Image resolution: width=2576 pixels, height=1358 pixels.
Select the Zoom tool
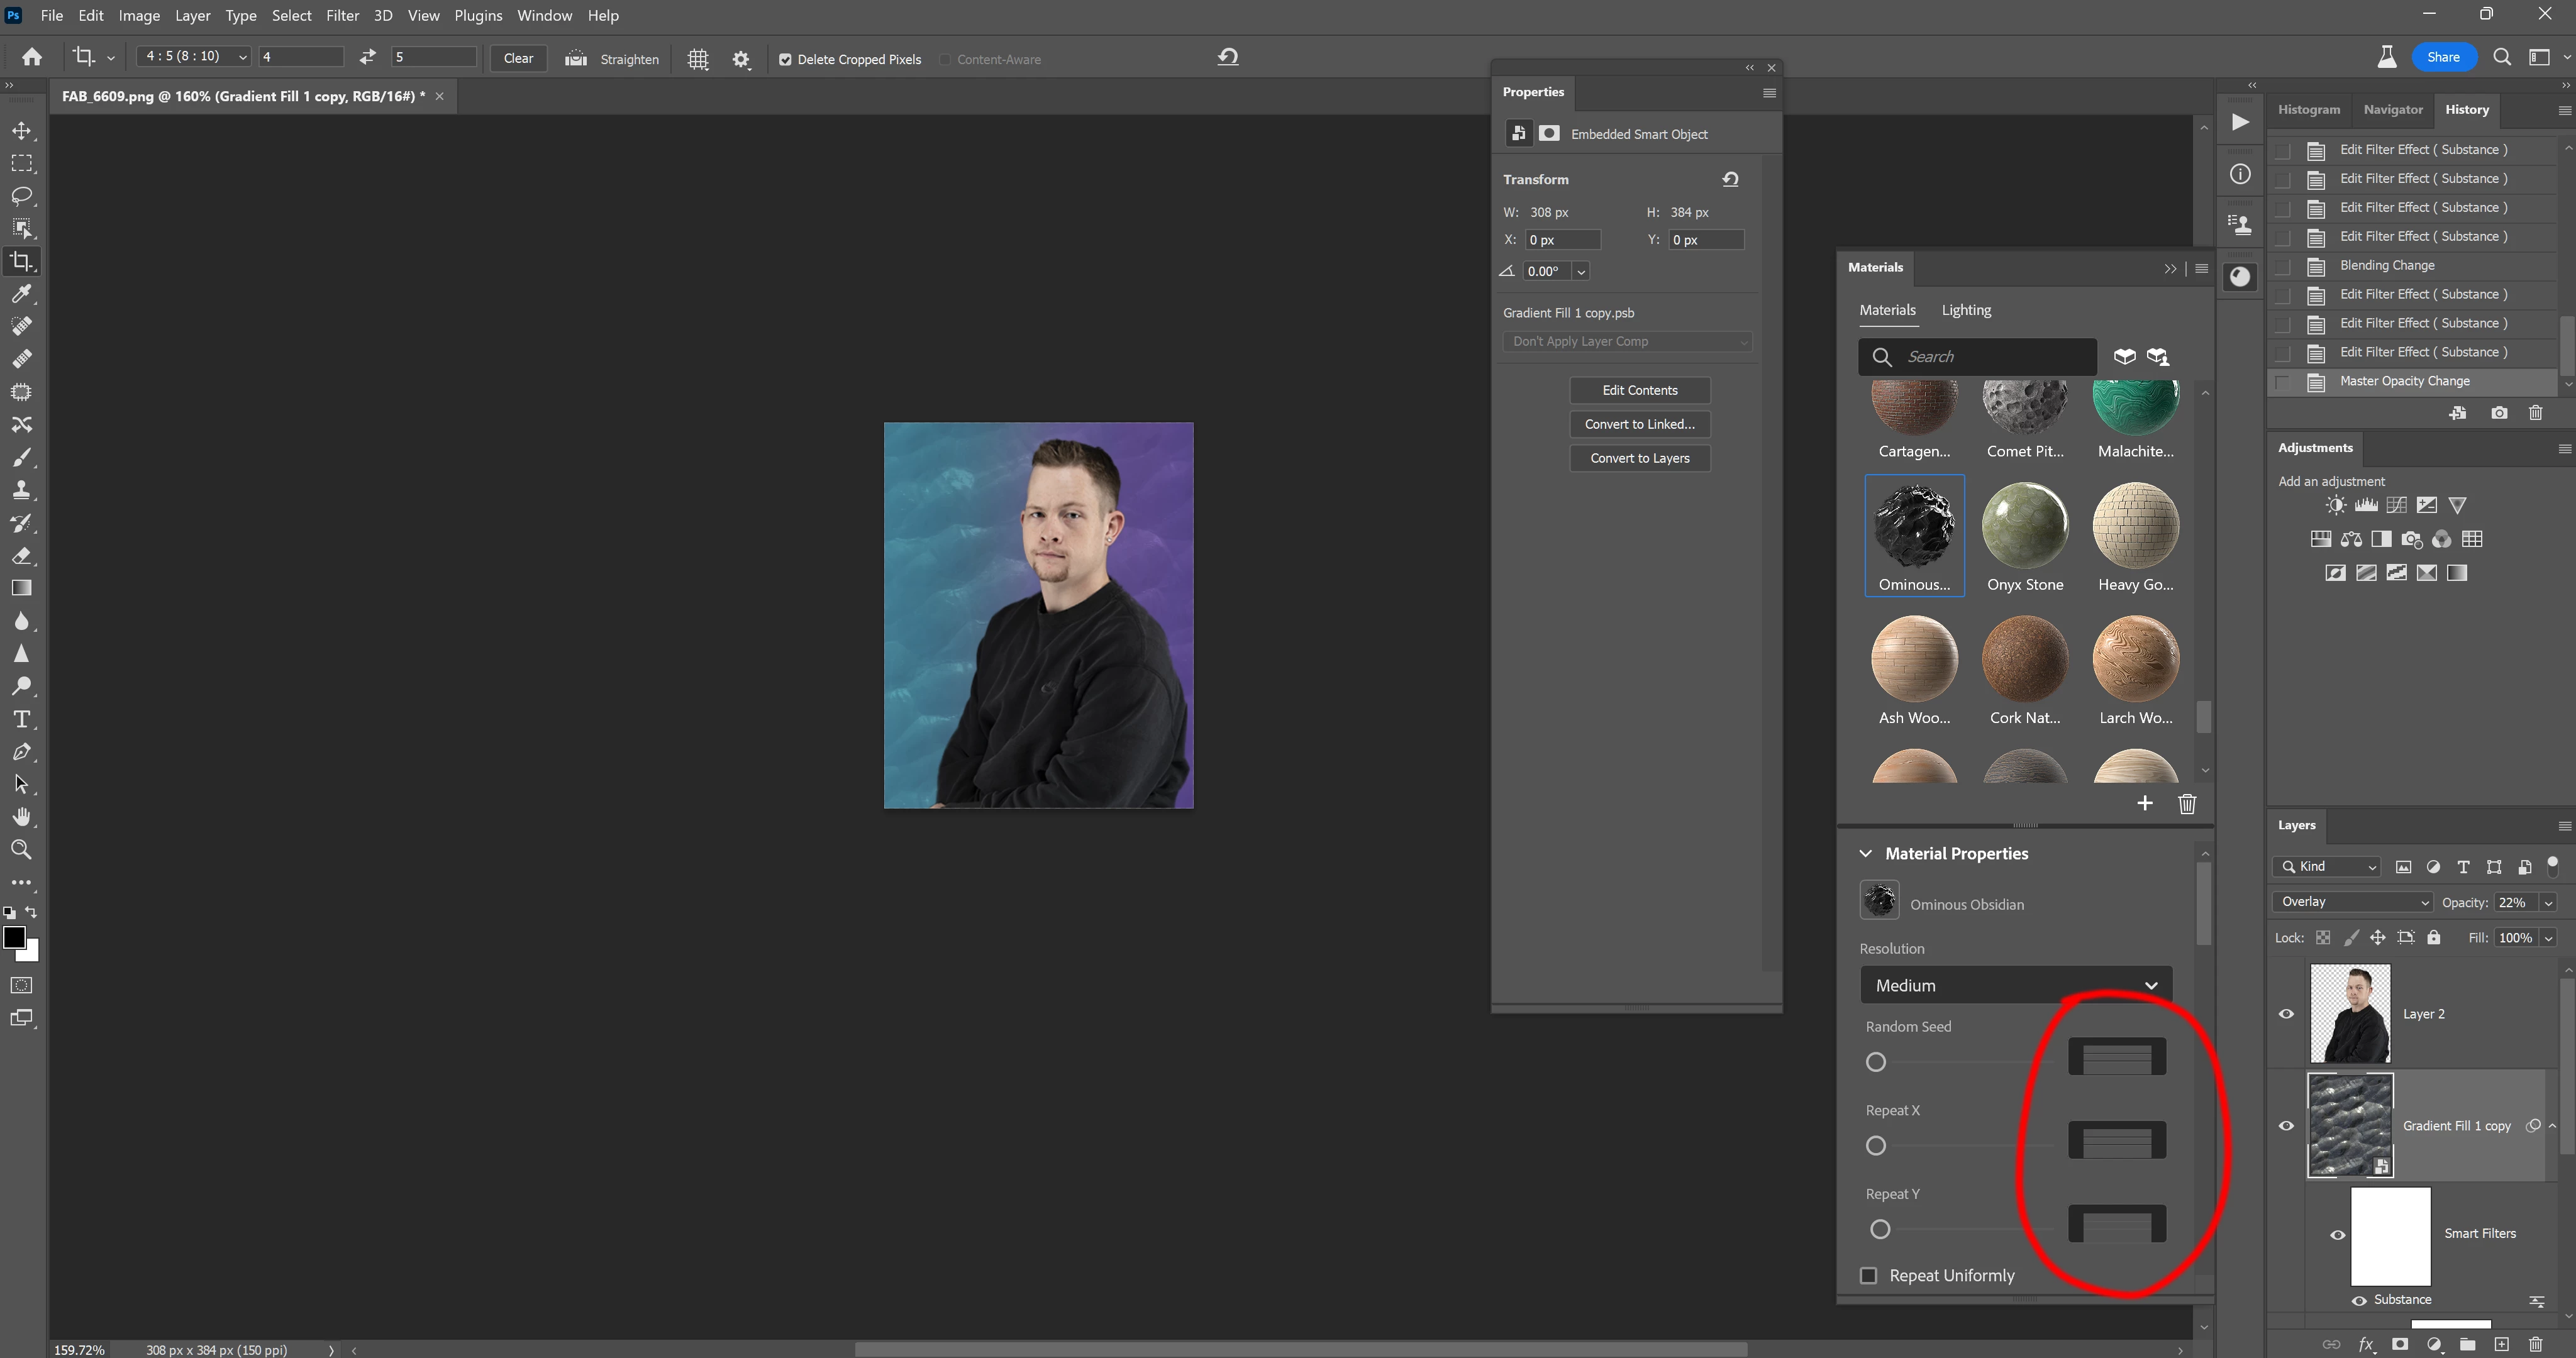click(22, 850)
